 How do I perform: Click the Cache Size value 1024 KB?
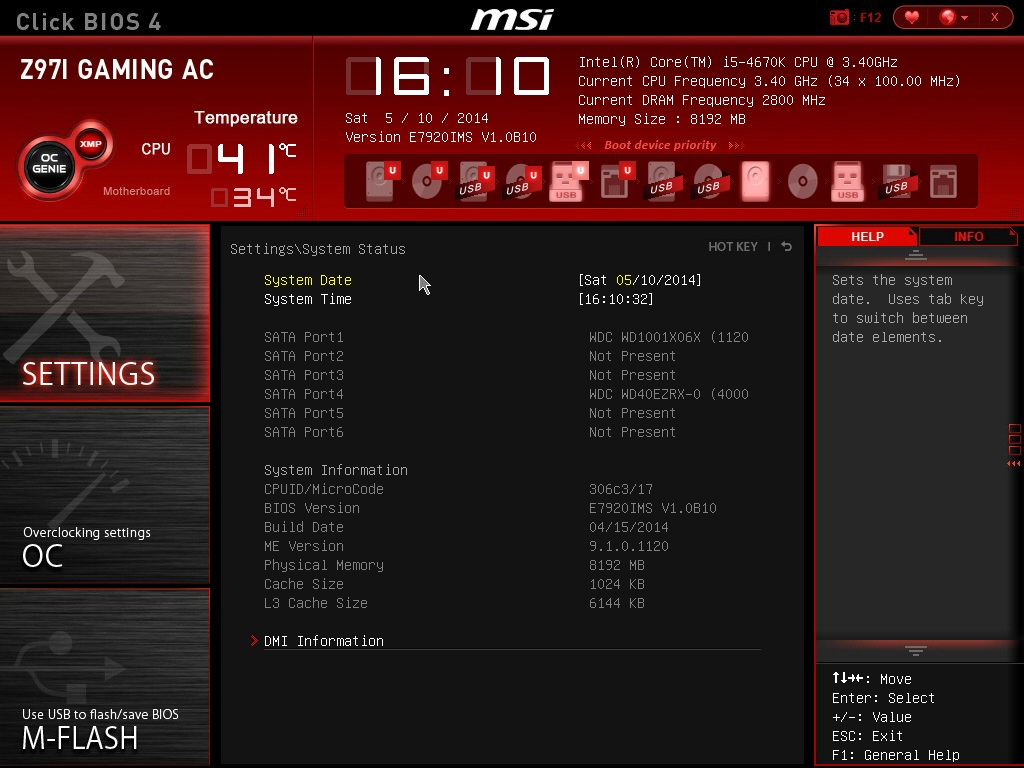click(616, 584)
